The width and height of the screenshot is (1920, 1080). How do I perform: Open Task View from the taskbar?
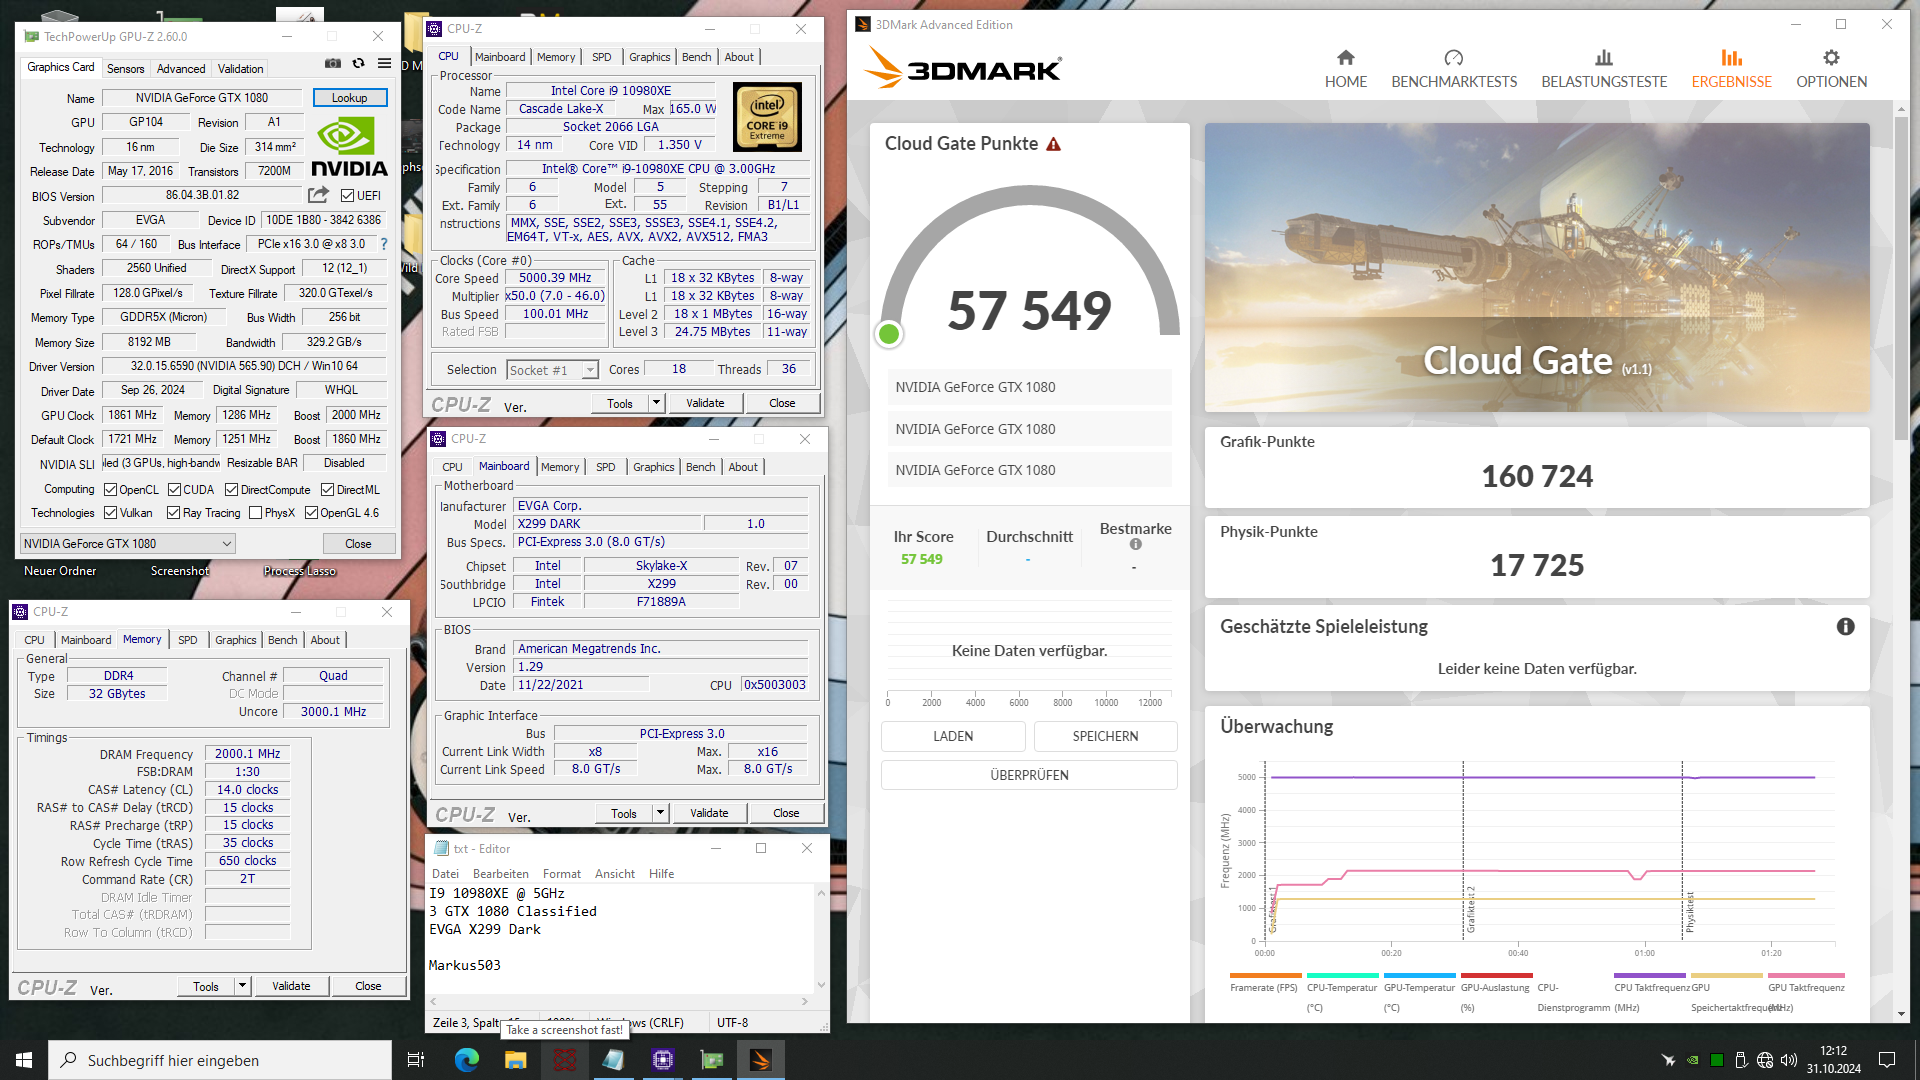click(x=416, y=1060)
